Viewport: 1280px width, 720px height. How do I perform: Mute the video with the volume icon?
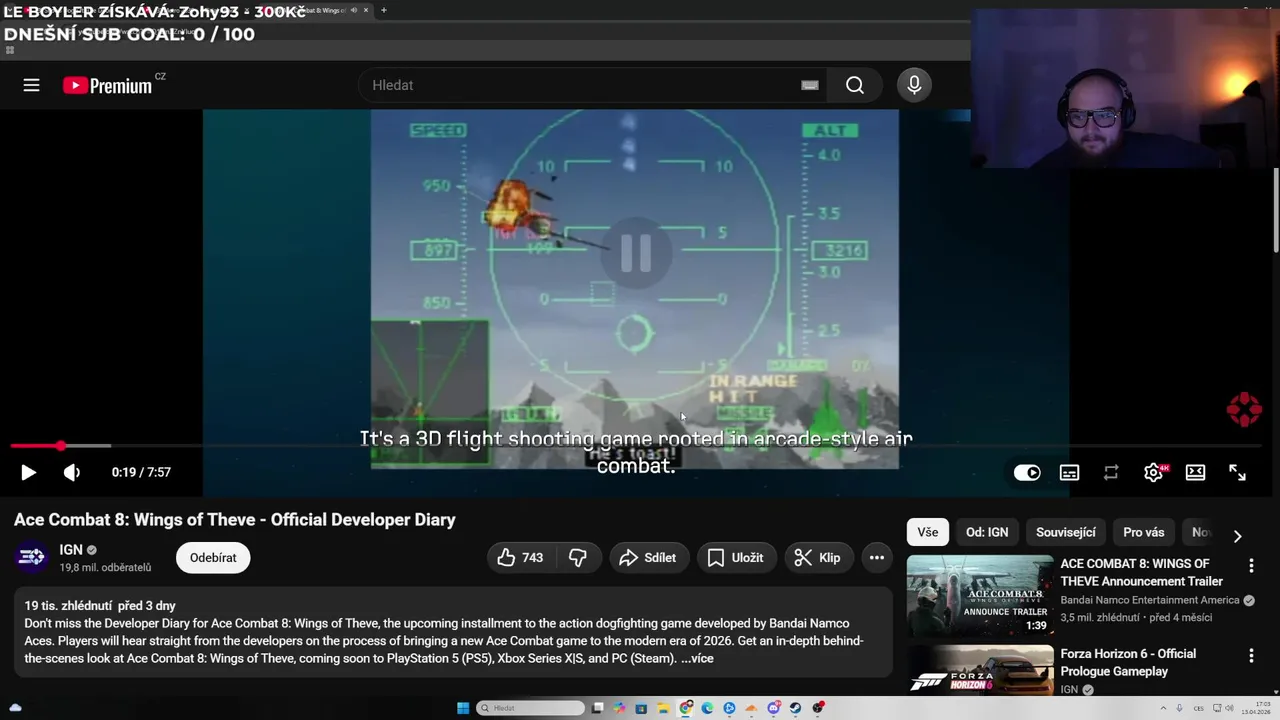[71, 472]
